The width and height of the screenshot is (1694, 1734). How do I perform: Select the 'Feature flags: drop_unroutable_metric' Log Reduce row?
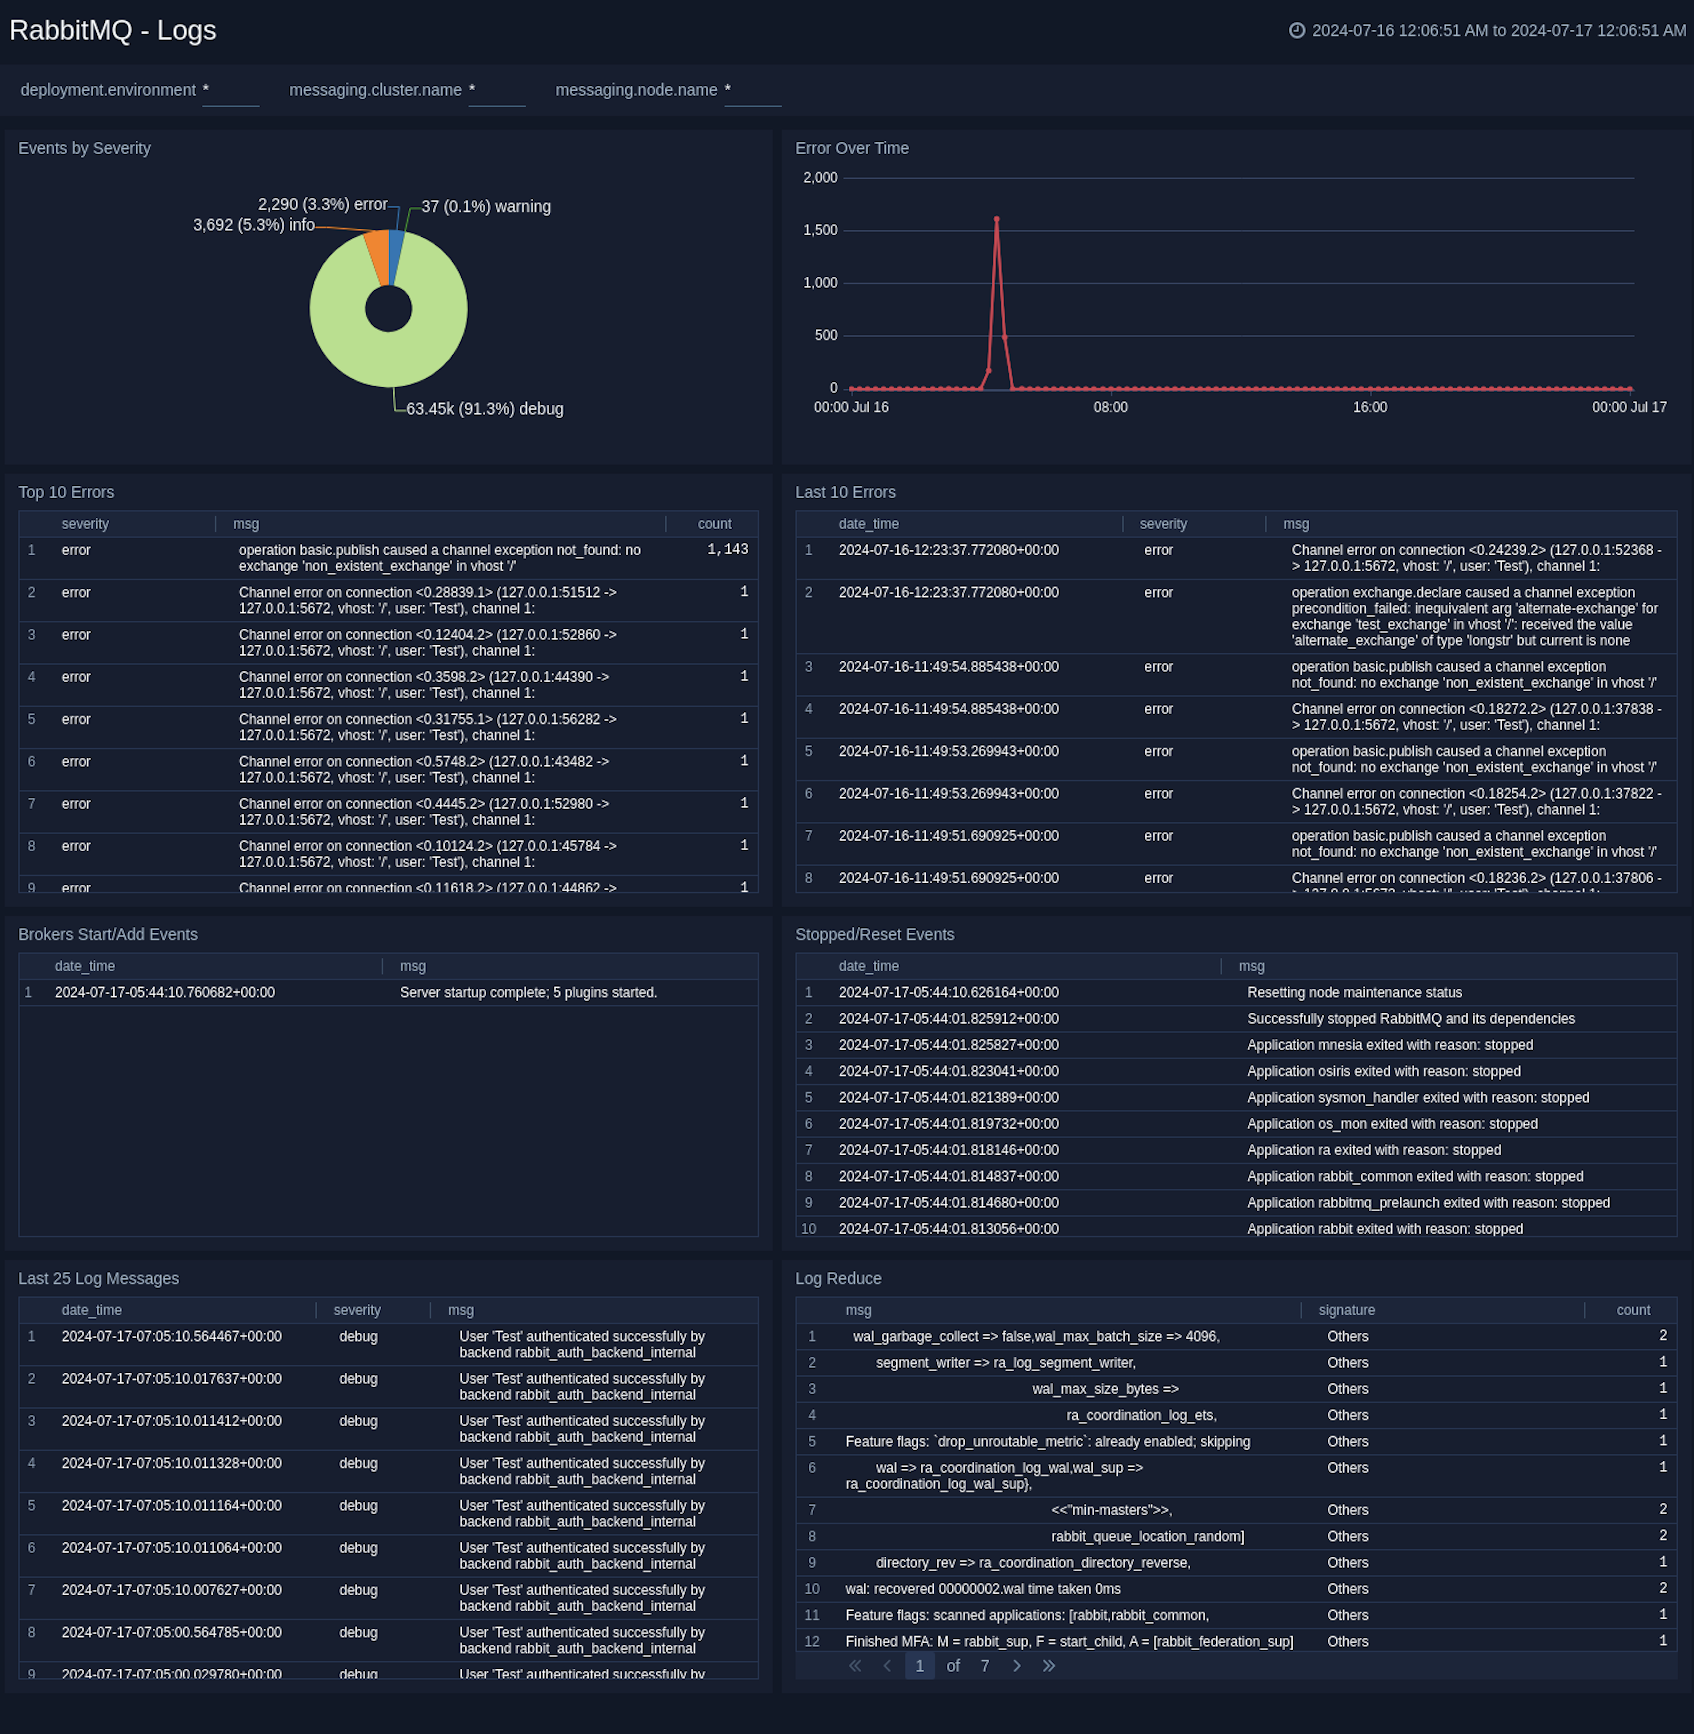(x=1236, y=1442)
